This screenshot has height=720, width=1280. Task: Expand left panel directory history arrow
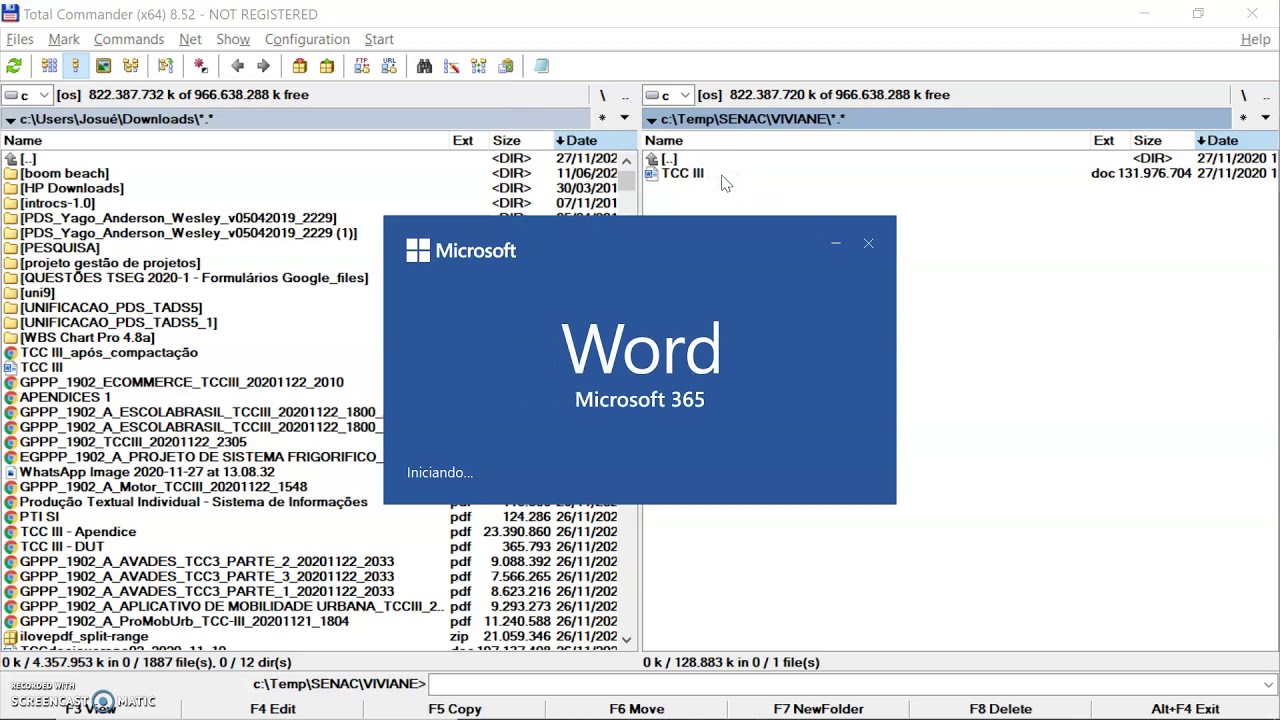[x=625, y=118]
